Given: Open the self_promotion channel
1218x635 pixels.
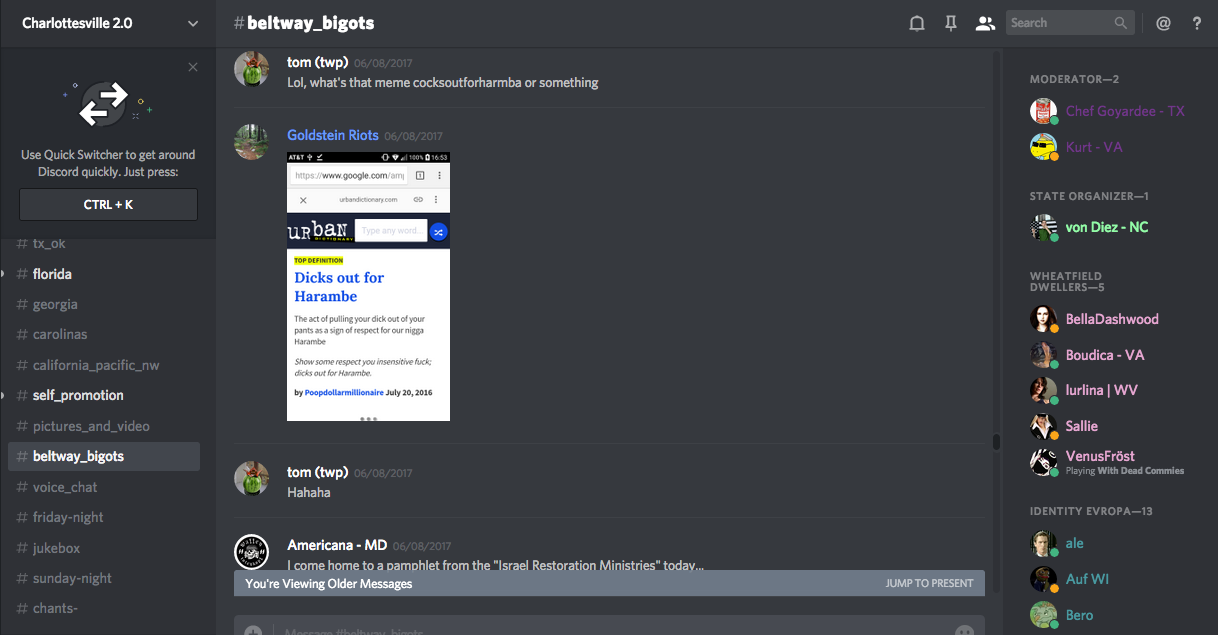Looking at the screenshot, I should (x=78, y=395).
